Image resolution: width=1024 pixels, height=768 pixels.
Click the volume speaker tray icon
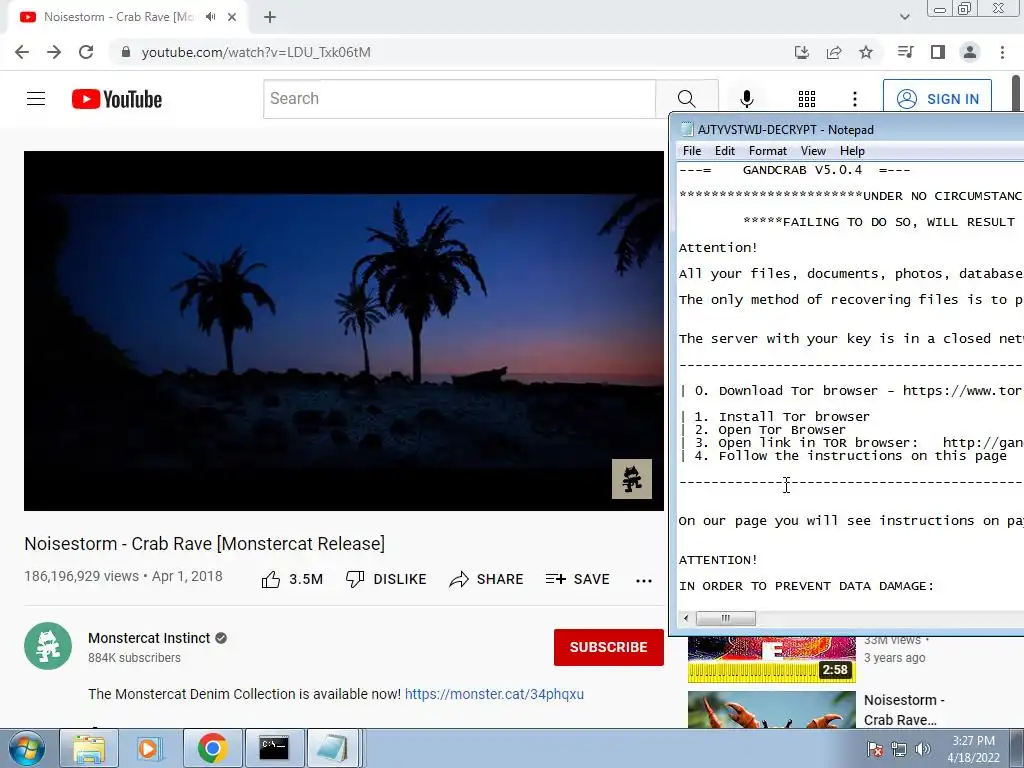coord(923,749)
